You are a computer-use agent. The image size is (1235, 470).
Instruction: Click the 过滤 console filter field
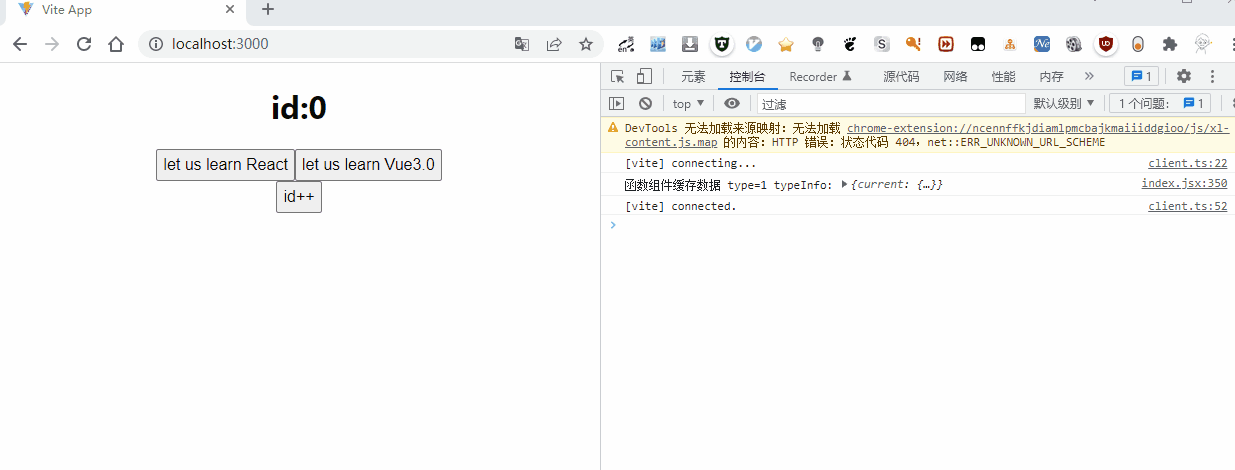(890, 103)
